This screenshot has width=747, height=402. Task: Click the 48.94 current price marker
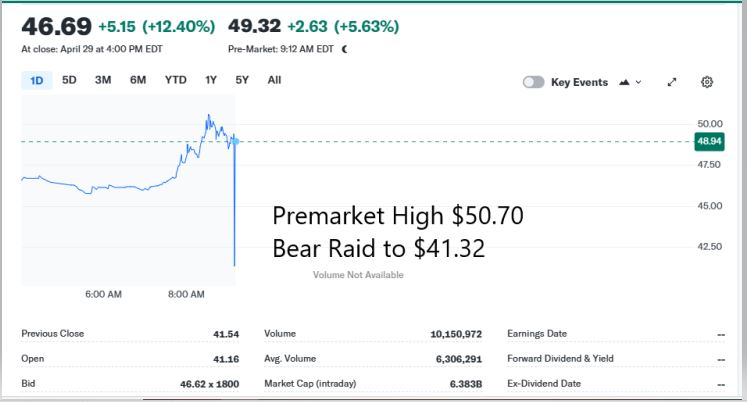point(710,142)
